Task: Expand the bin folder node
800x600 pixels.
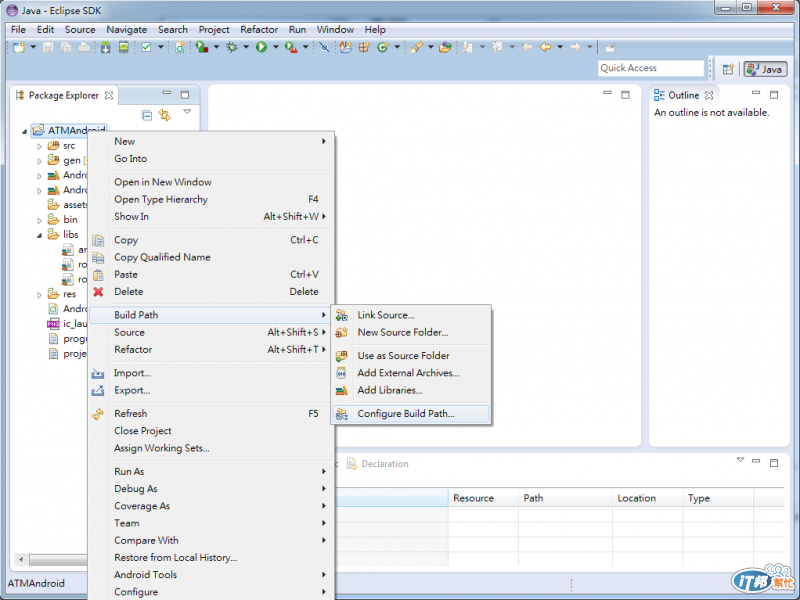Action: 39,220
